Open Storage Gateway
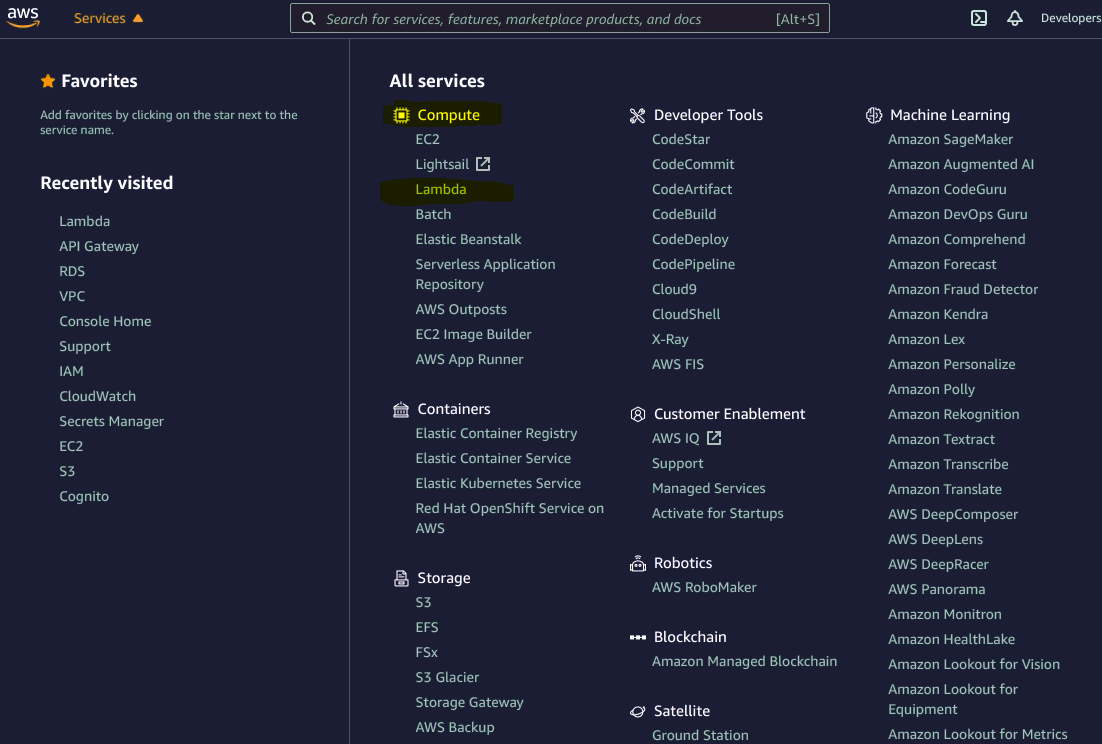The width and height of the screenshot is (1102, 744). (469, 703)
